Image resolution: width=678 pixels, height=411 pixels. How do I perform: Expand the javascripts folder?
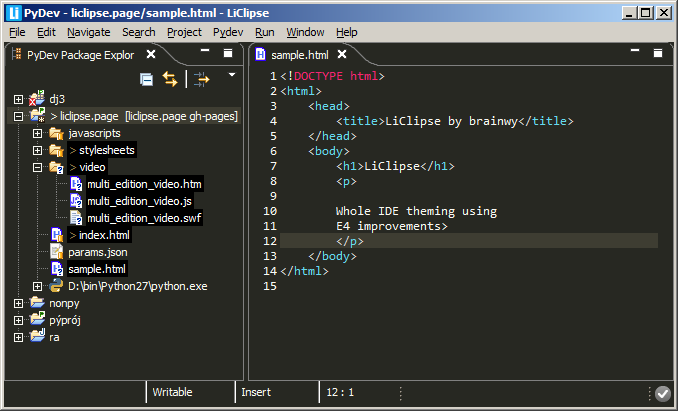38,133
